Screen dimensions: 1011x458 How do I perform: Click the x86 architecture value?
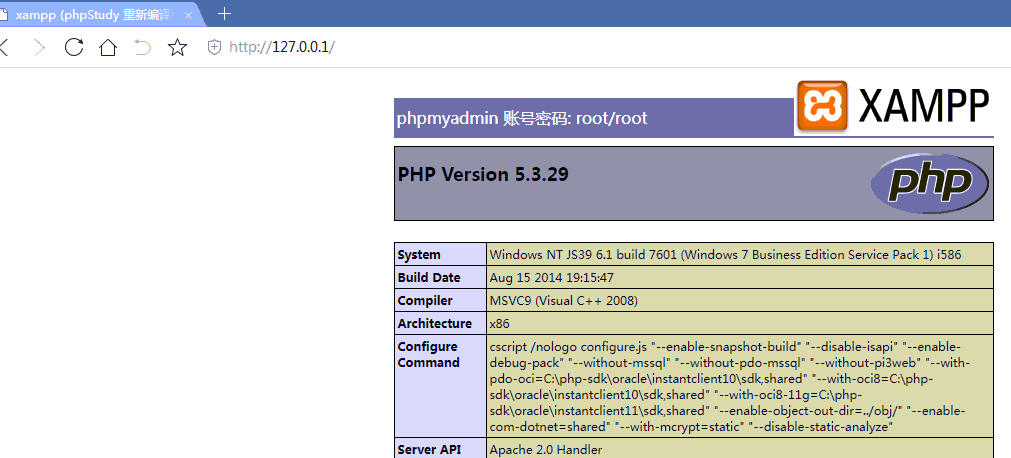click(x=500, y=324)
